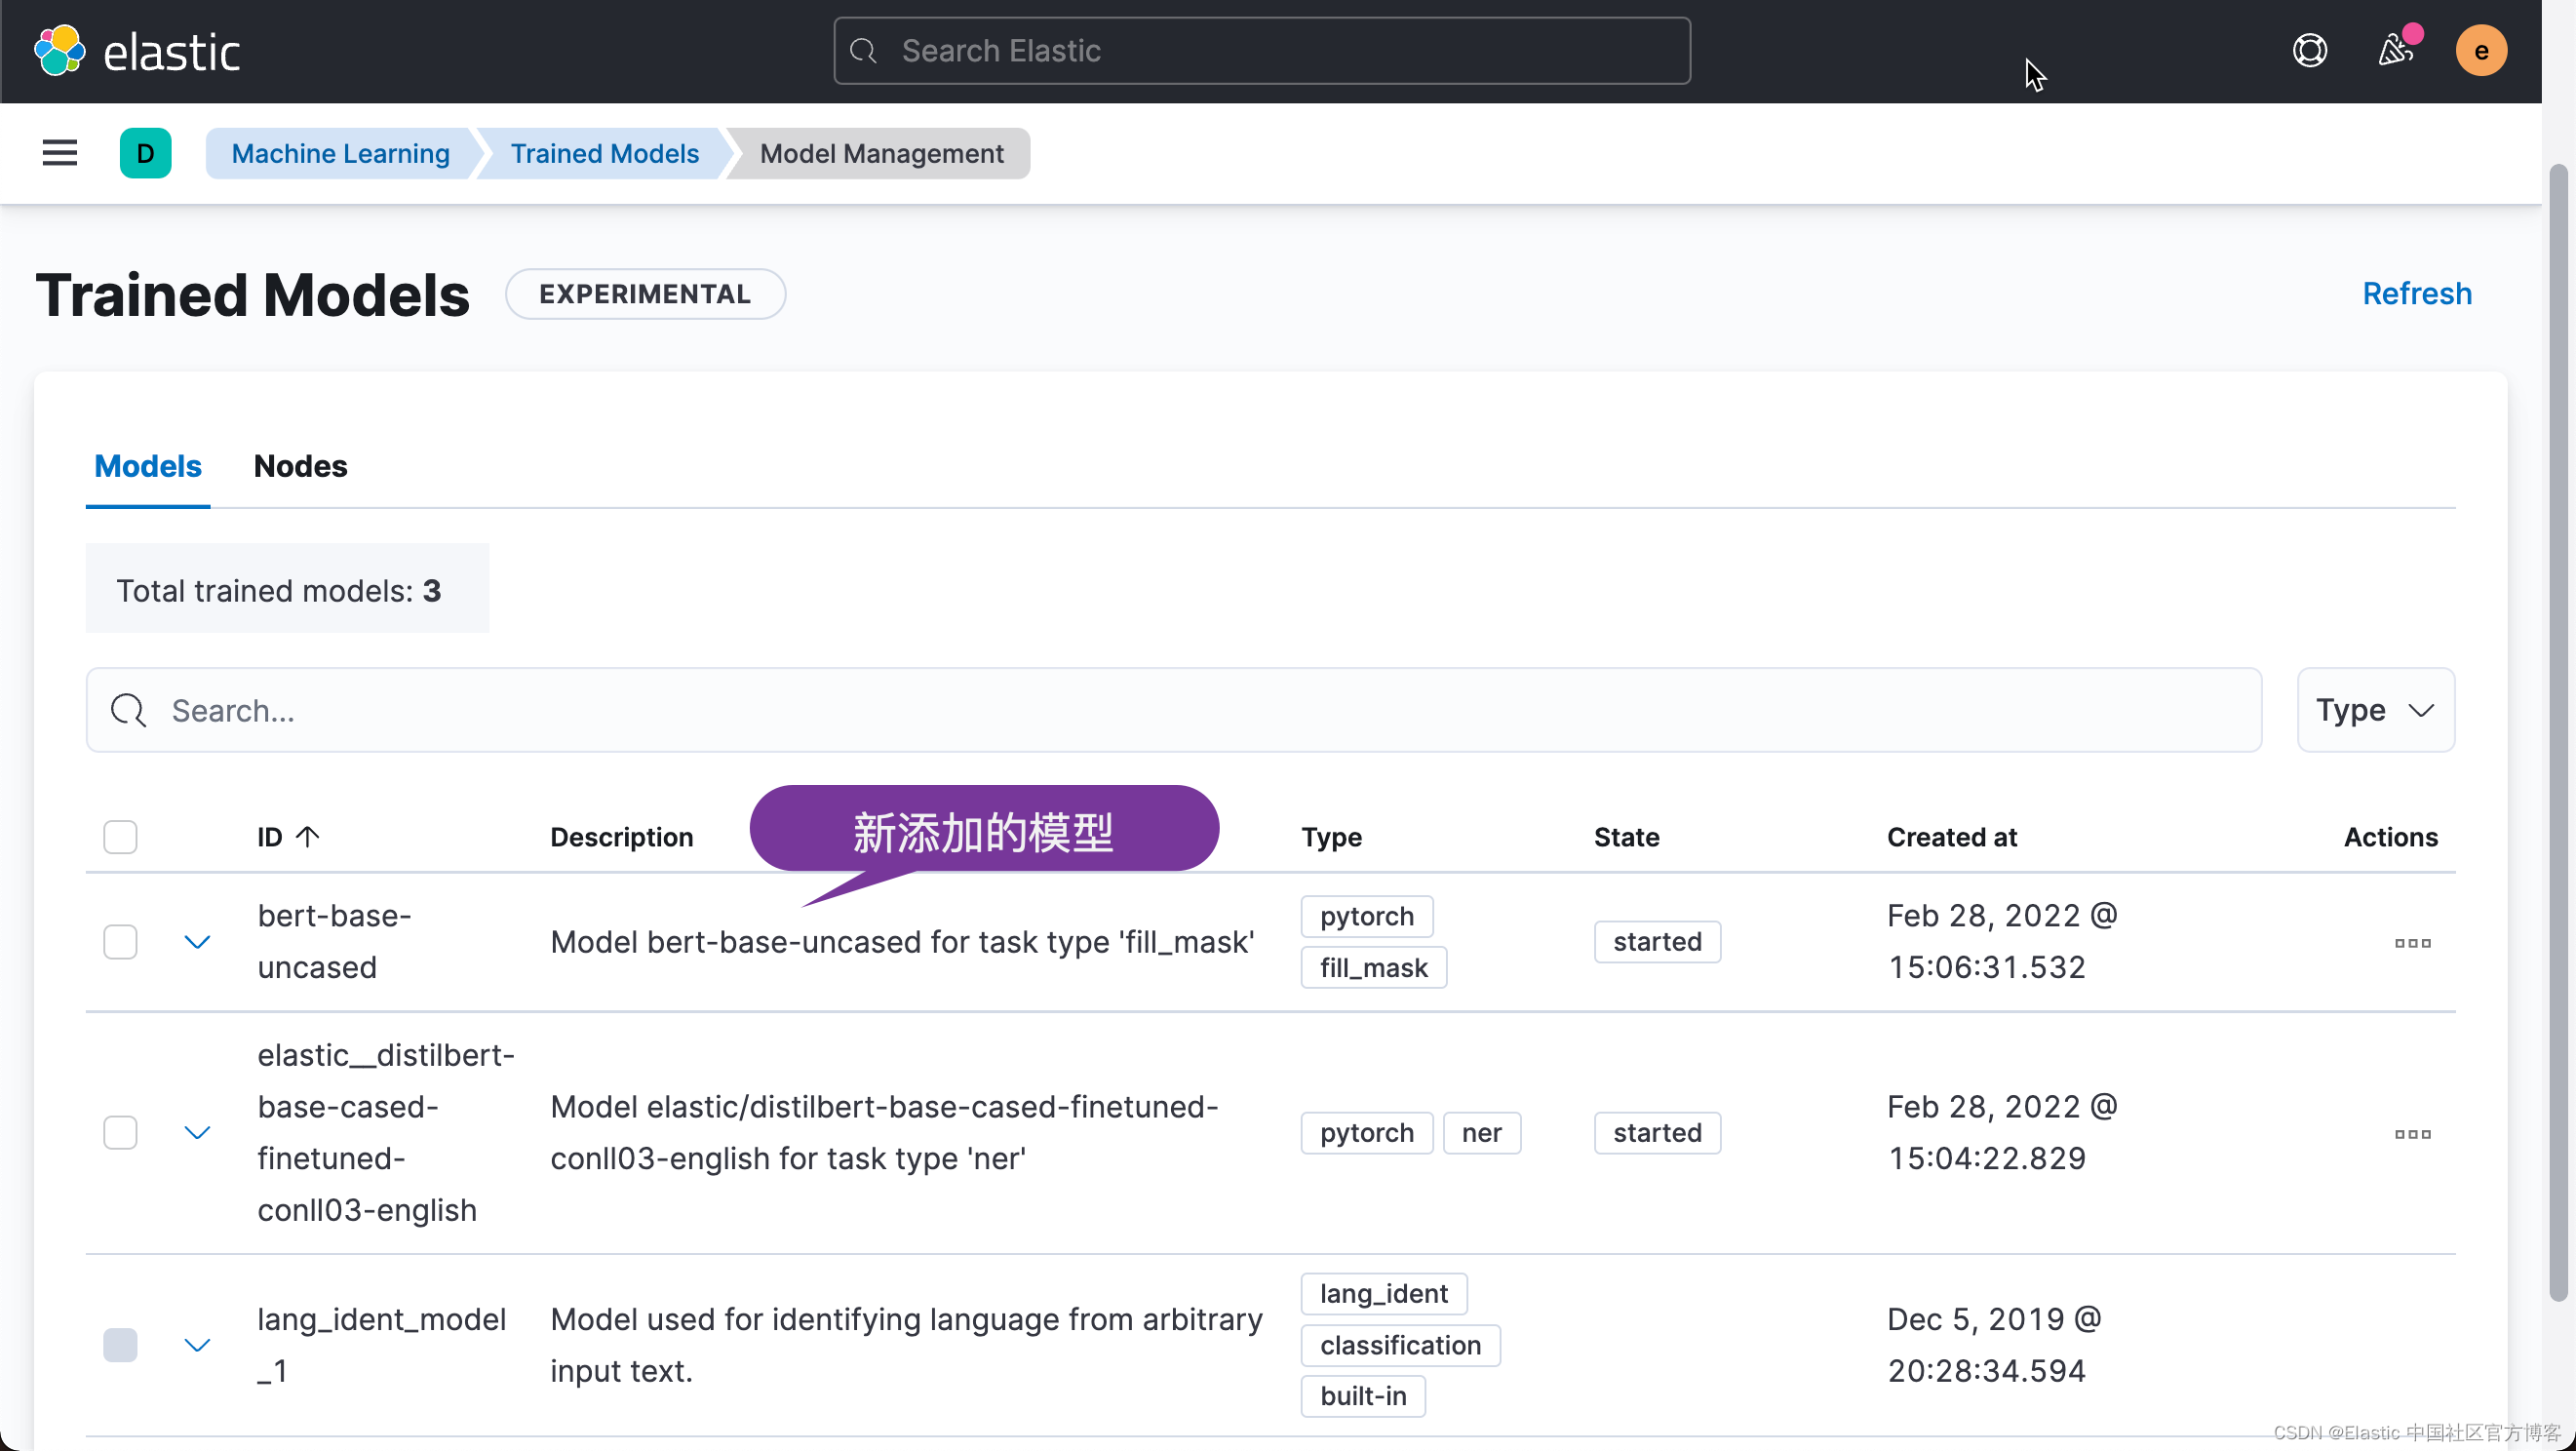Check the select-all models checkbox

pos(120,837)
